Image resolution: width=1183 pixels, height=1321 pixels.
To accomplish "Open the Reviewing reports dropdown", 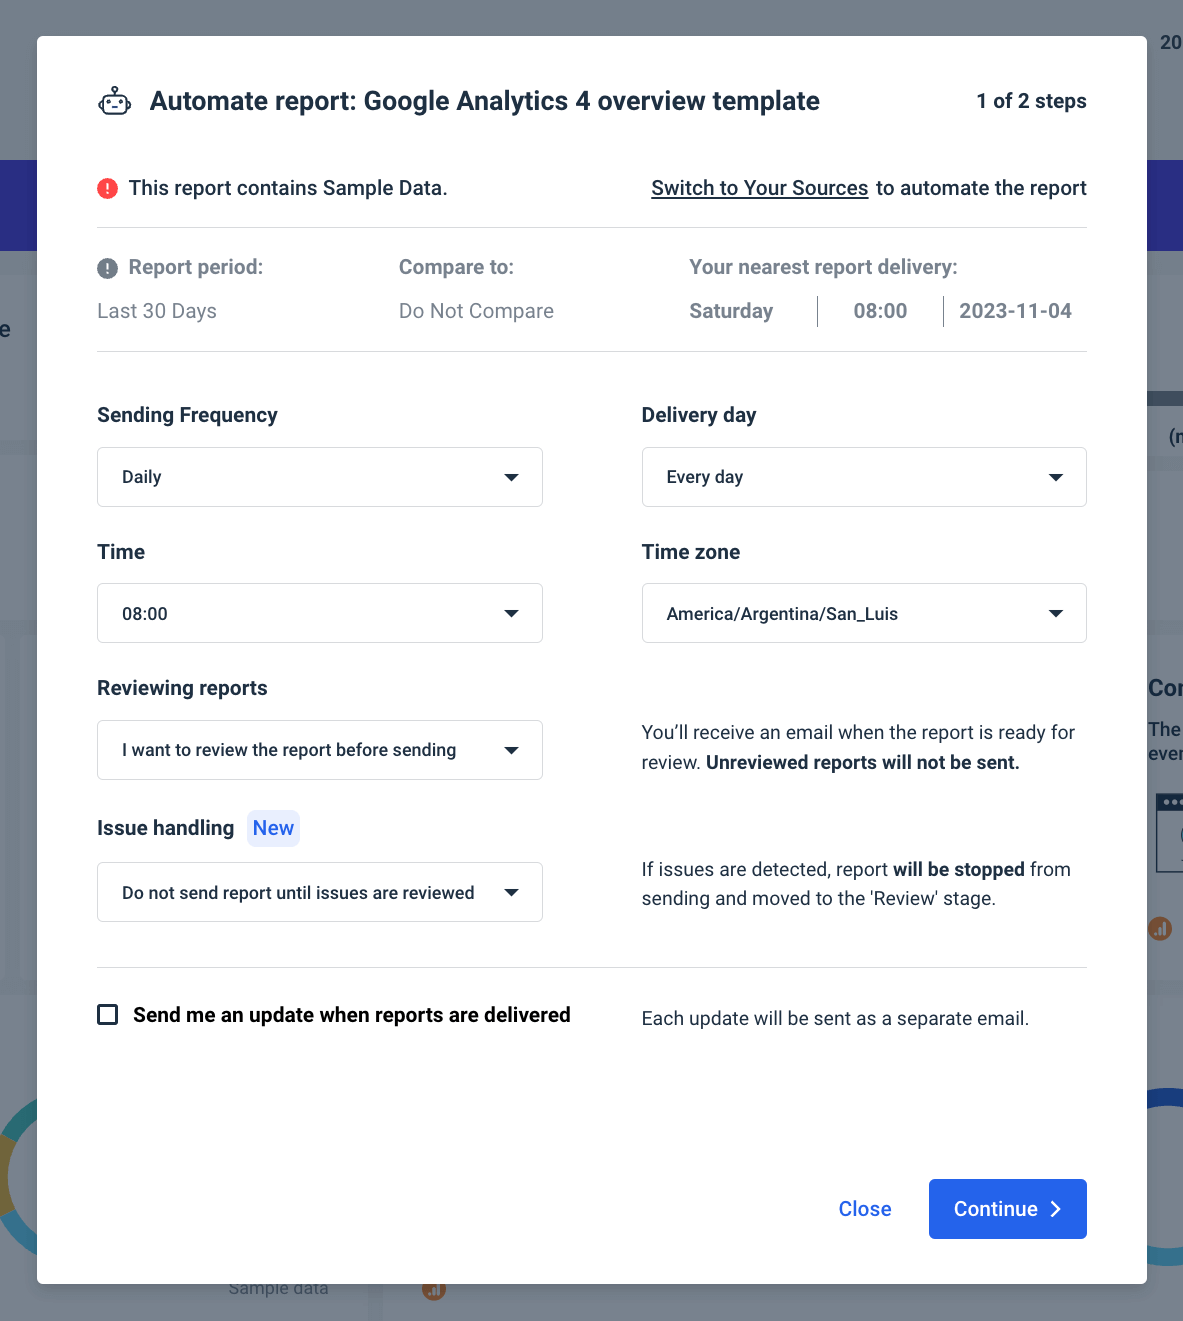I will pyautogui.click(x=319, y=750).
